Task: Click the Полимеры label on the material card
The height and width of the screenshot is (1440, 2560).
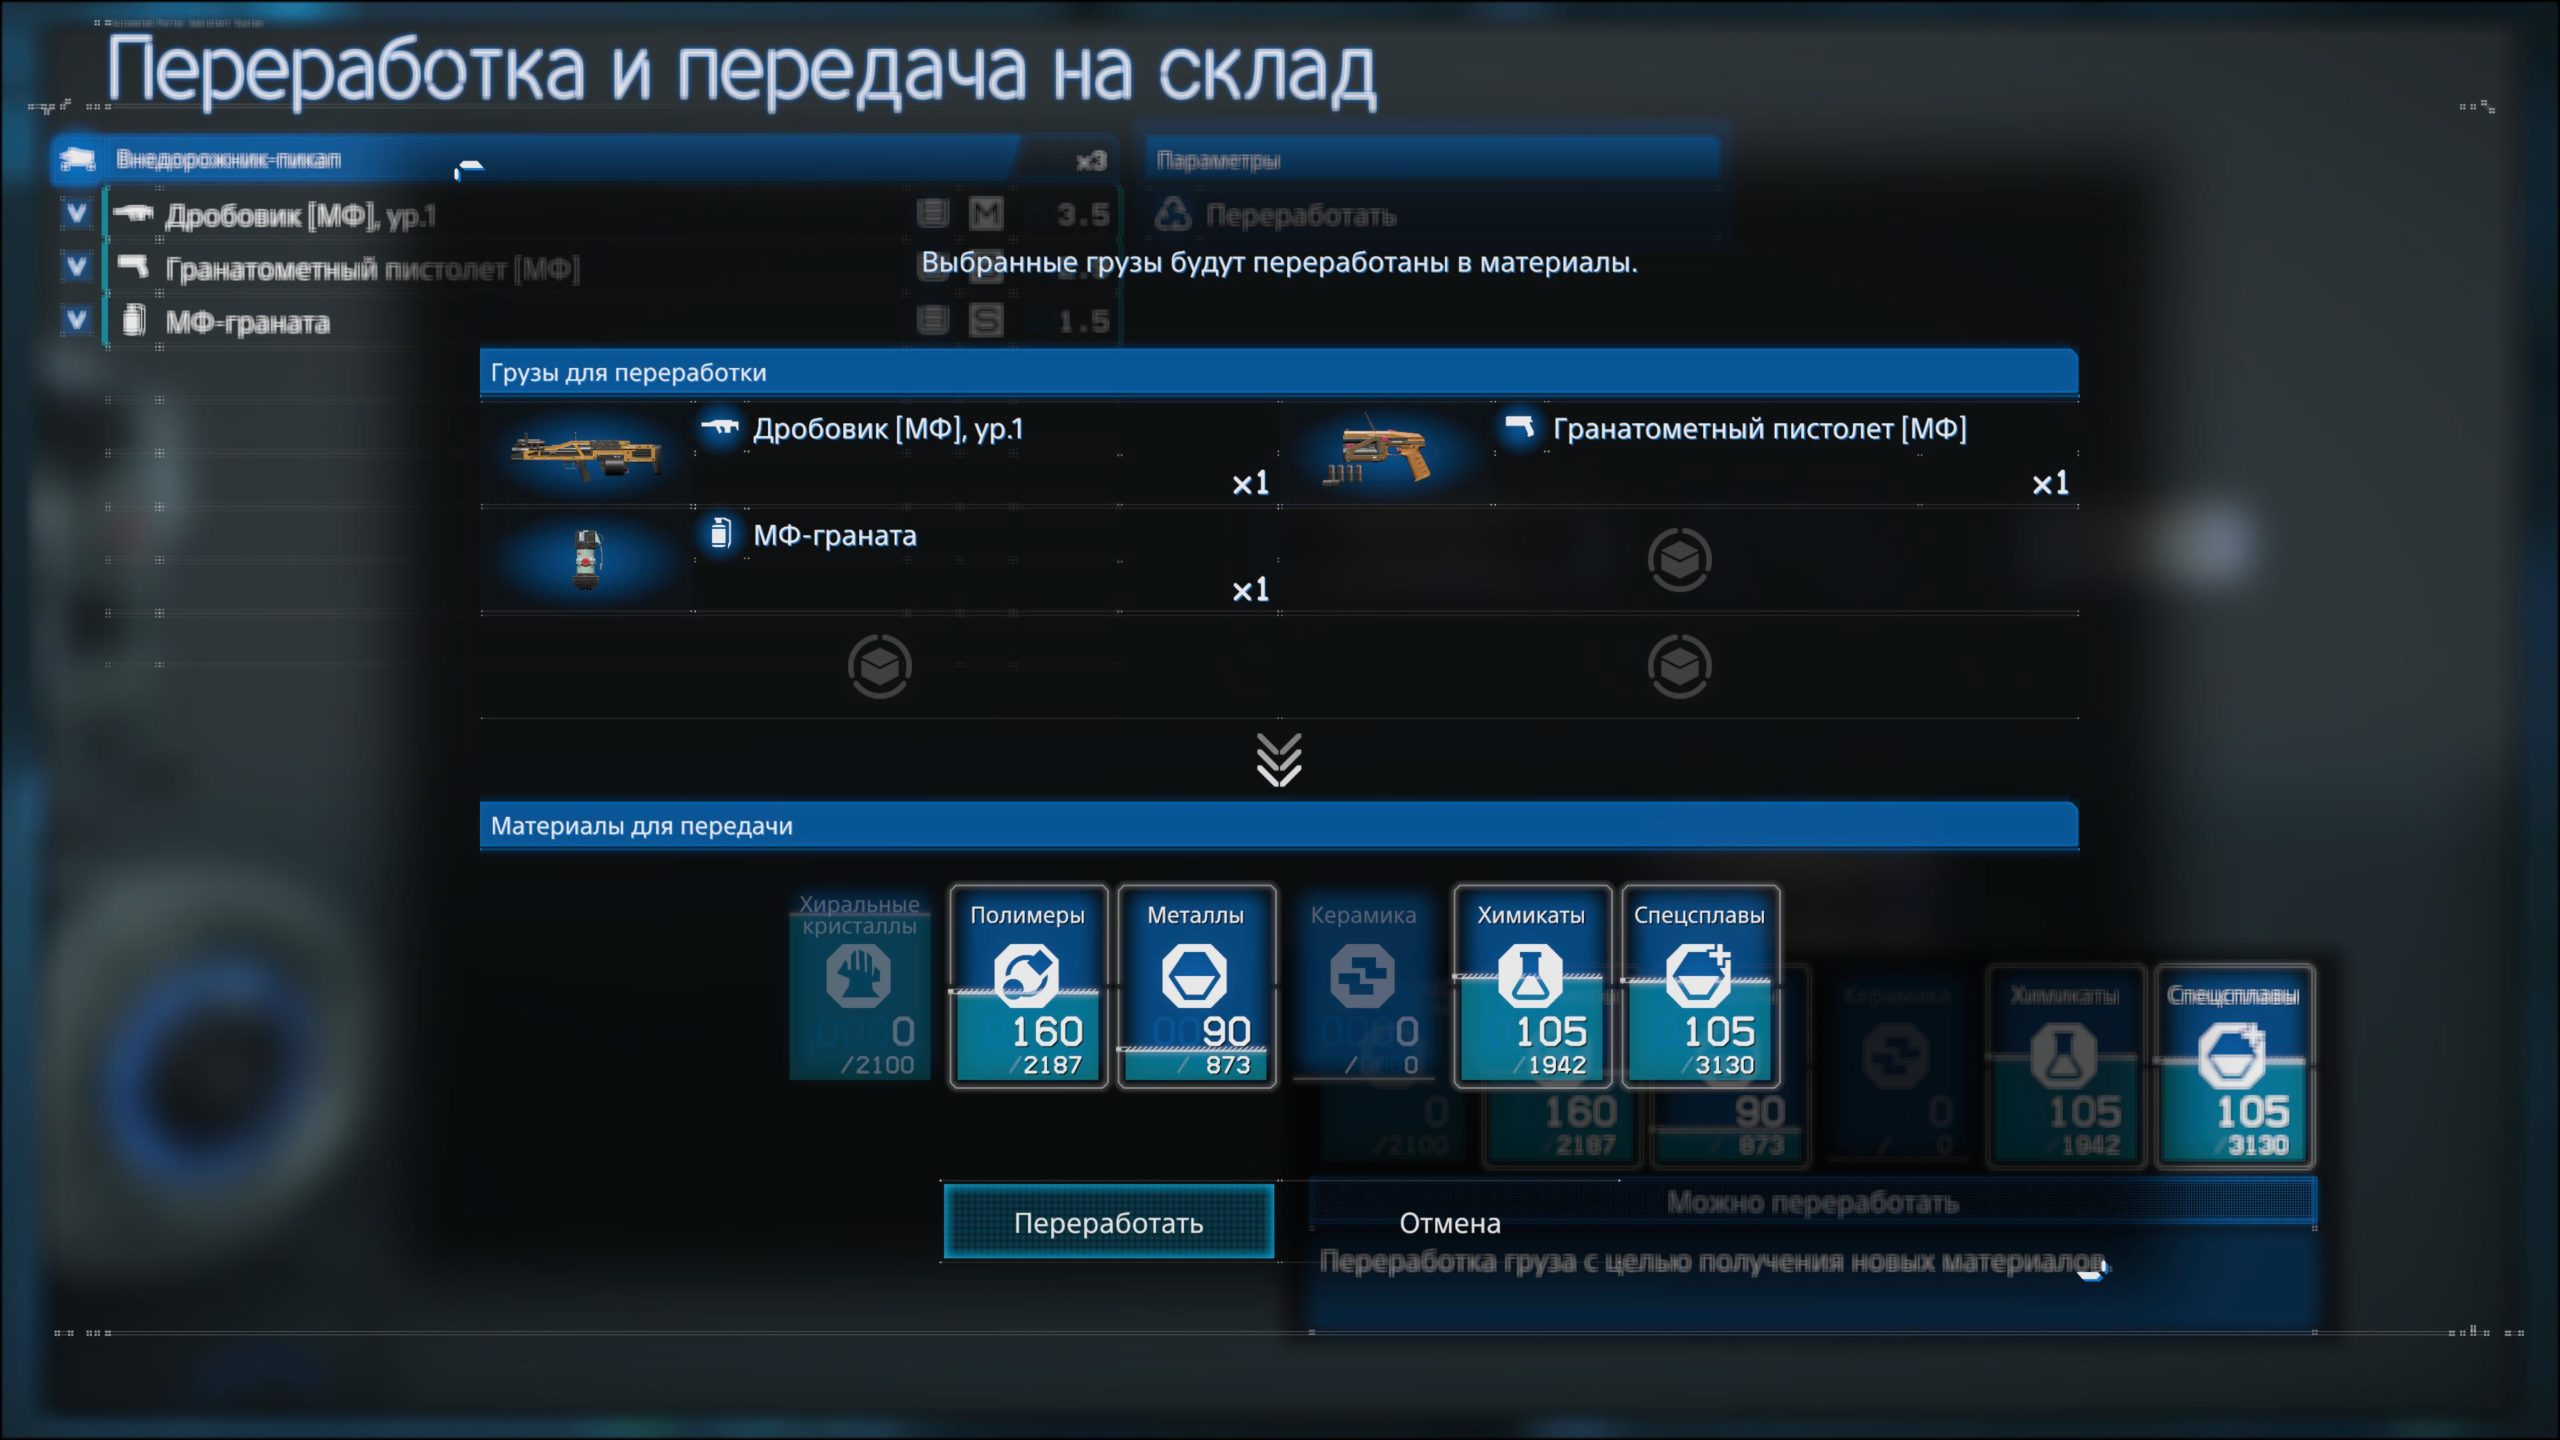Action: (x=1027, y=915)
